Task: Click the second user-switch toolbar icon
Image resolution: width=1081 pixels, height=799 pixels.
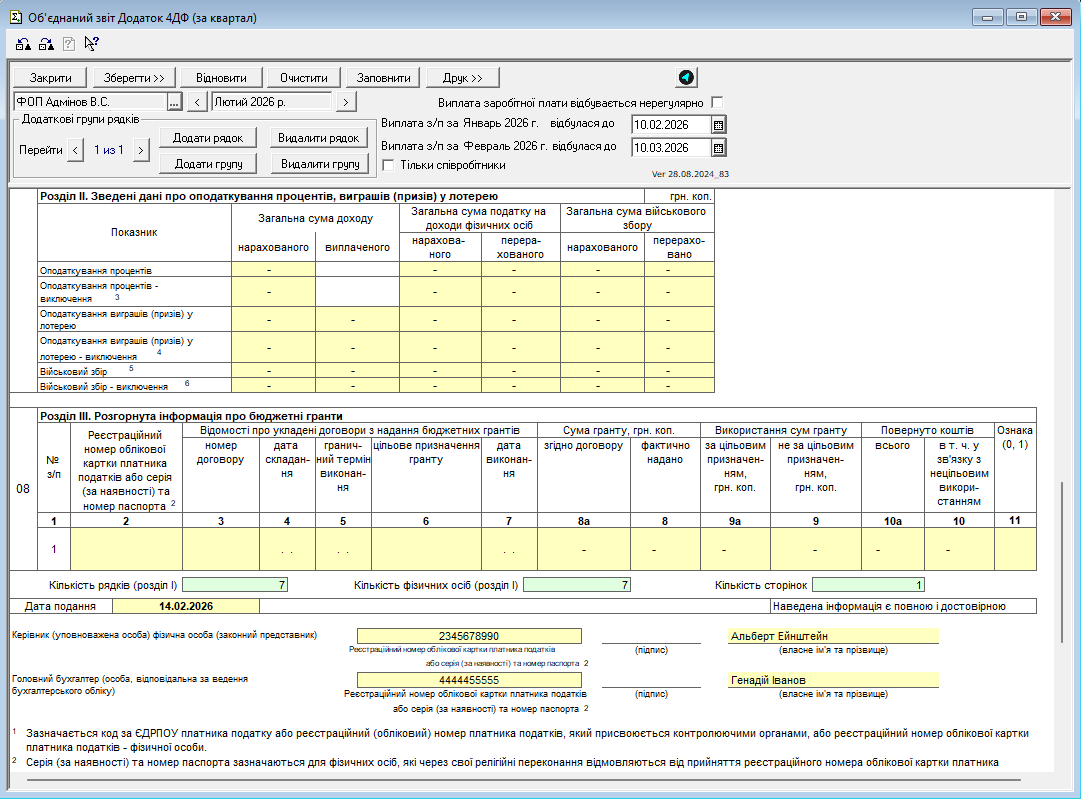Action: pyautogui.click(x=46, y=44)
